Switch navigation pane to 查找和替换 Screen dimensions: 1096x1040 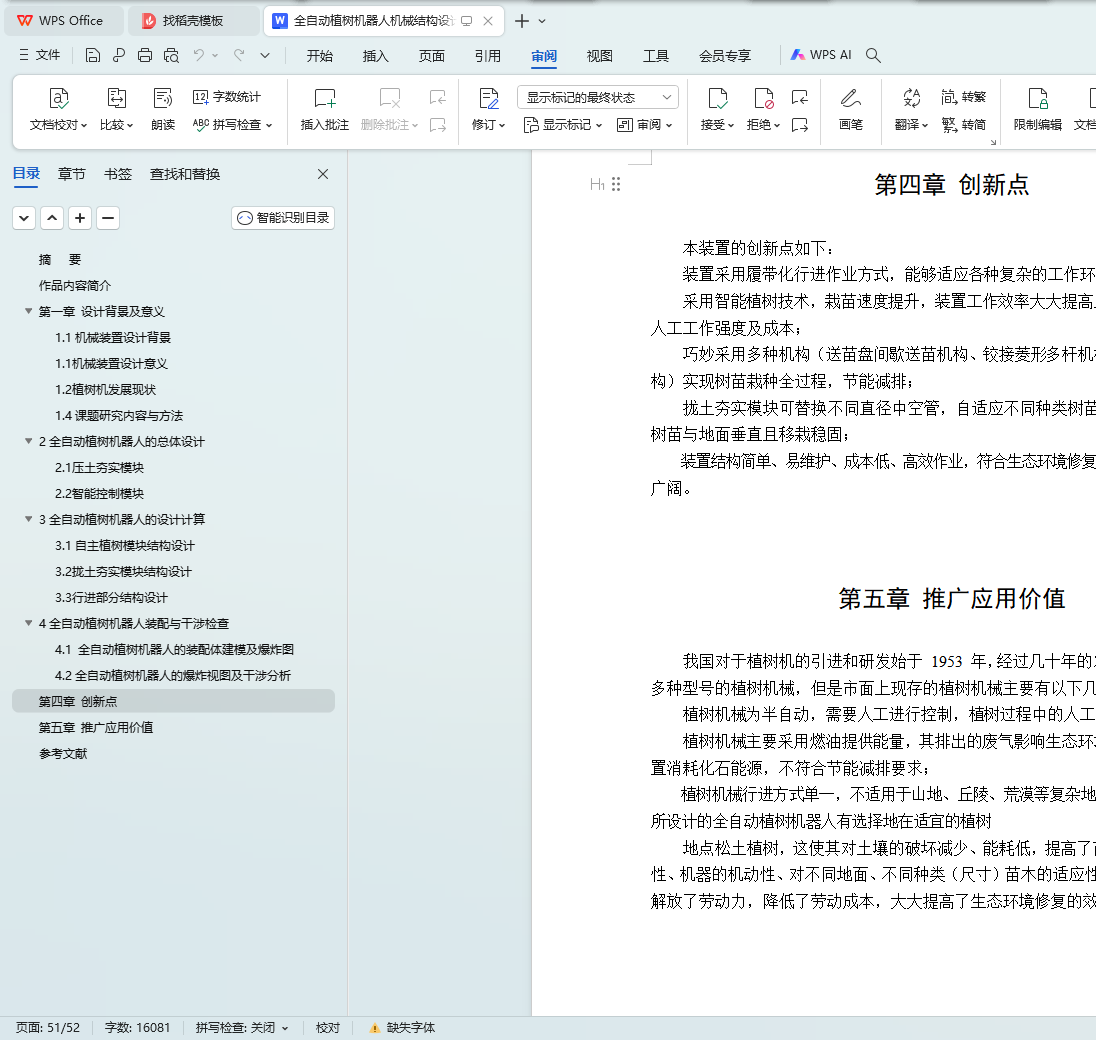point(185,174)
